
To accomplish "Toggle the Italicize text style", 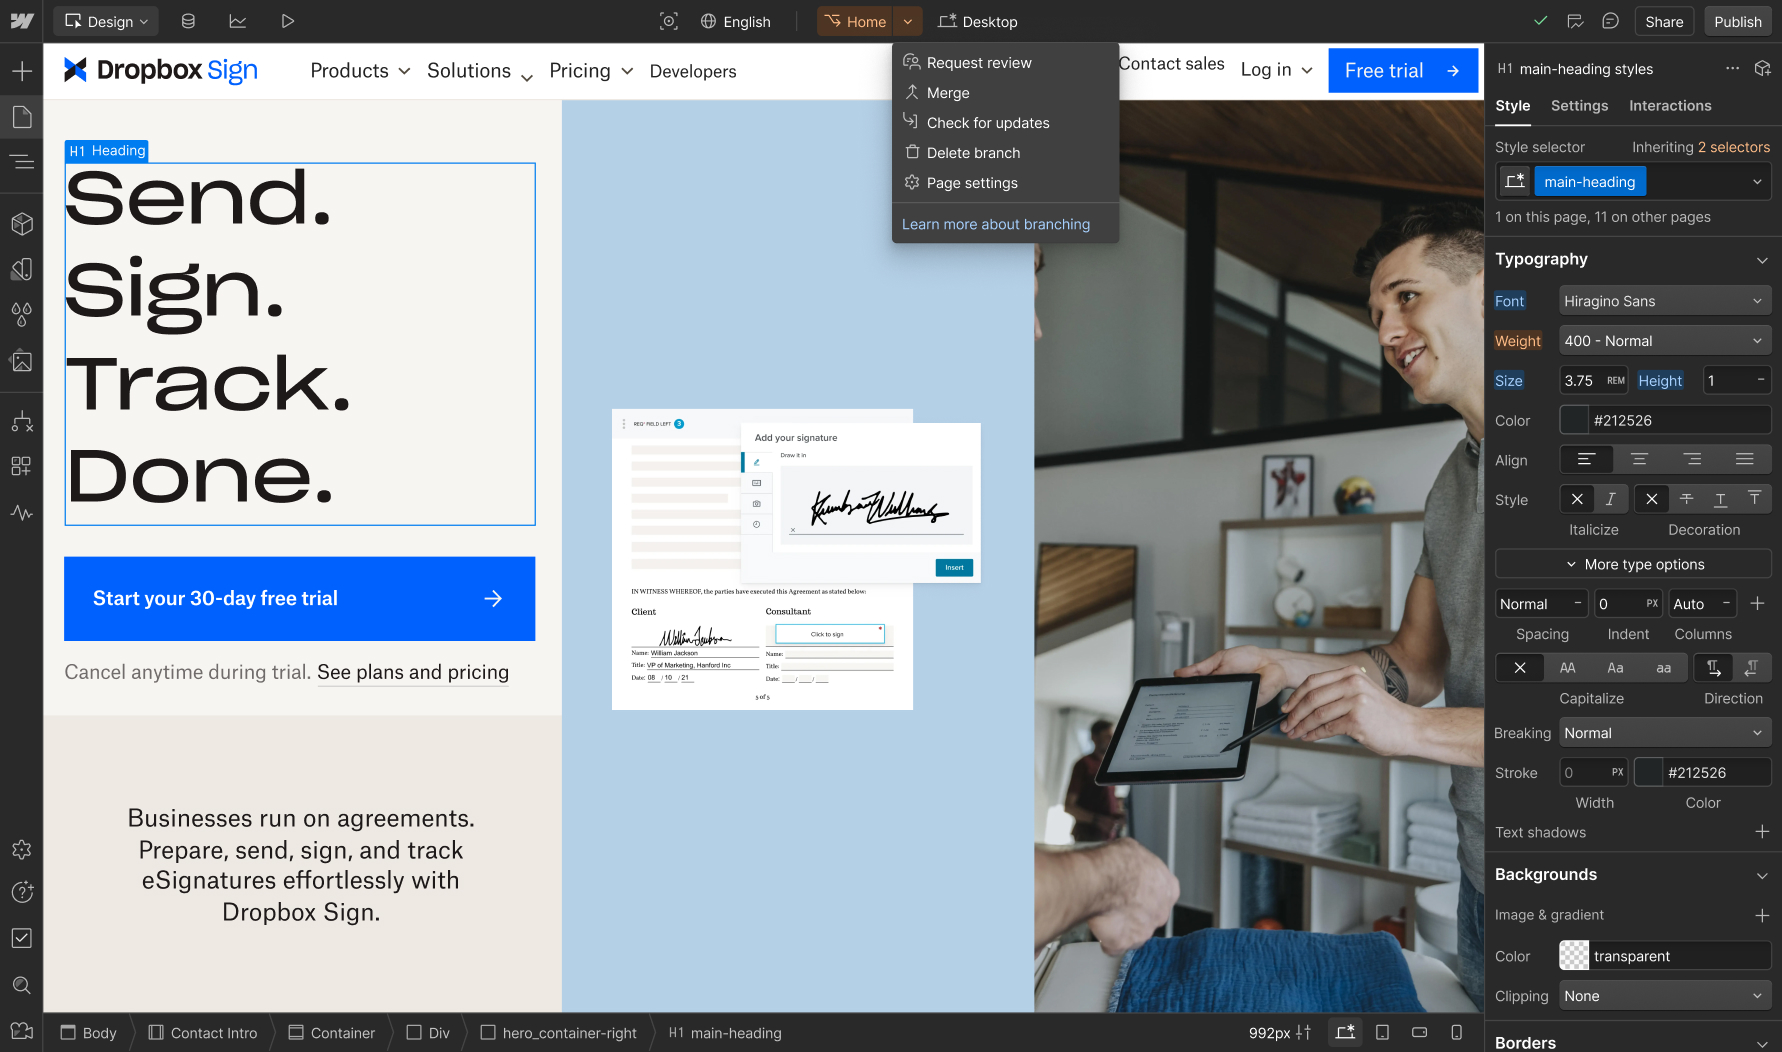I will (1610, 499).
